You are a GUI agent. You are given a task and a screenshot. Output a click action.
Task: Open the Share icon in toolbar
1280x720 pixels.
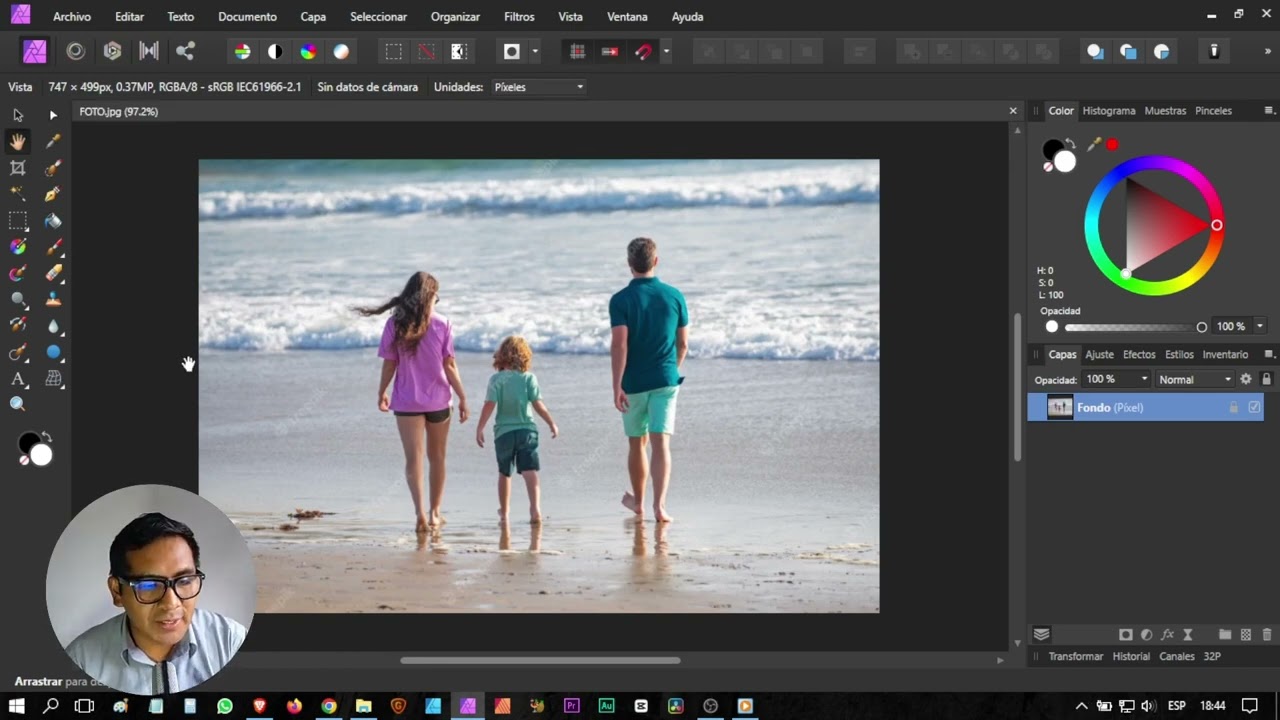tap(185, 51)
